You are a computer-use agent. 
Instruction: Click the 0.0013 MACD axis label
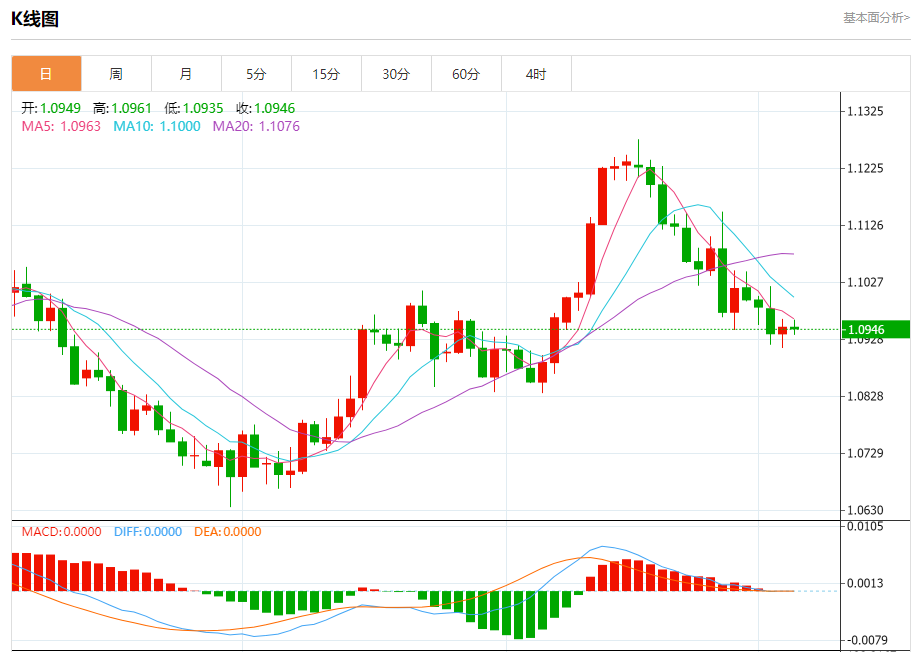(865, 583)
